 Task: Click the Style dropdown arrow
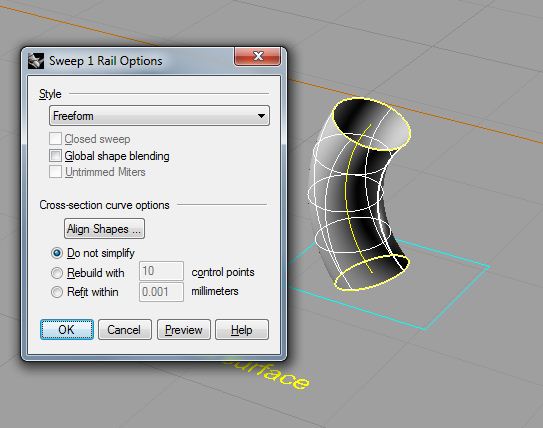tap(261, 116)
